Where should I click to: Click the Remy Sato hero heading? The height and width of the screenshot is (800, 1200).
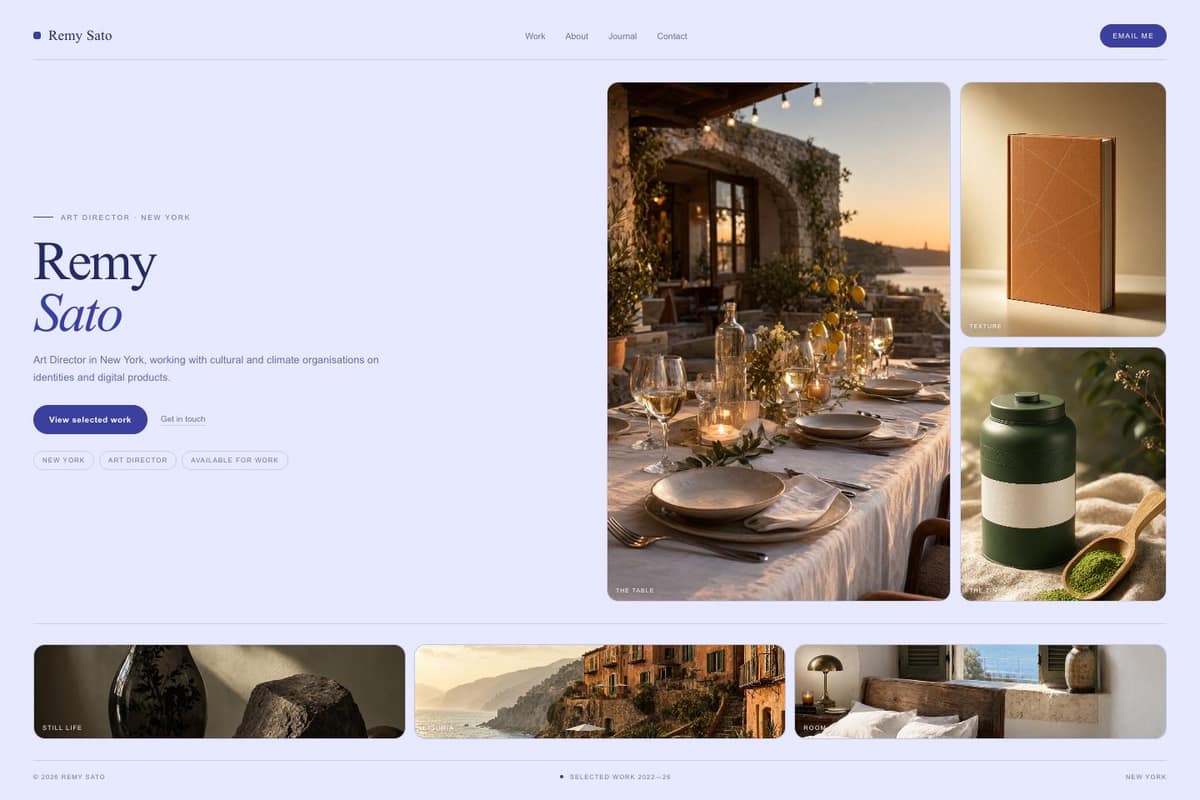95,287
